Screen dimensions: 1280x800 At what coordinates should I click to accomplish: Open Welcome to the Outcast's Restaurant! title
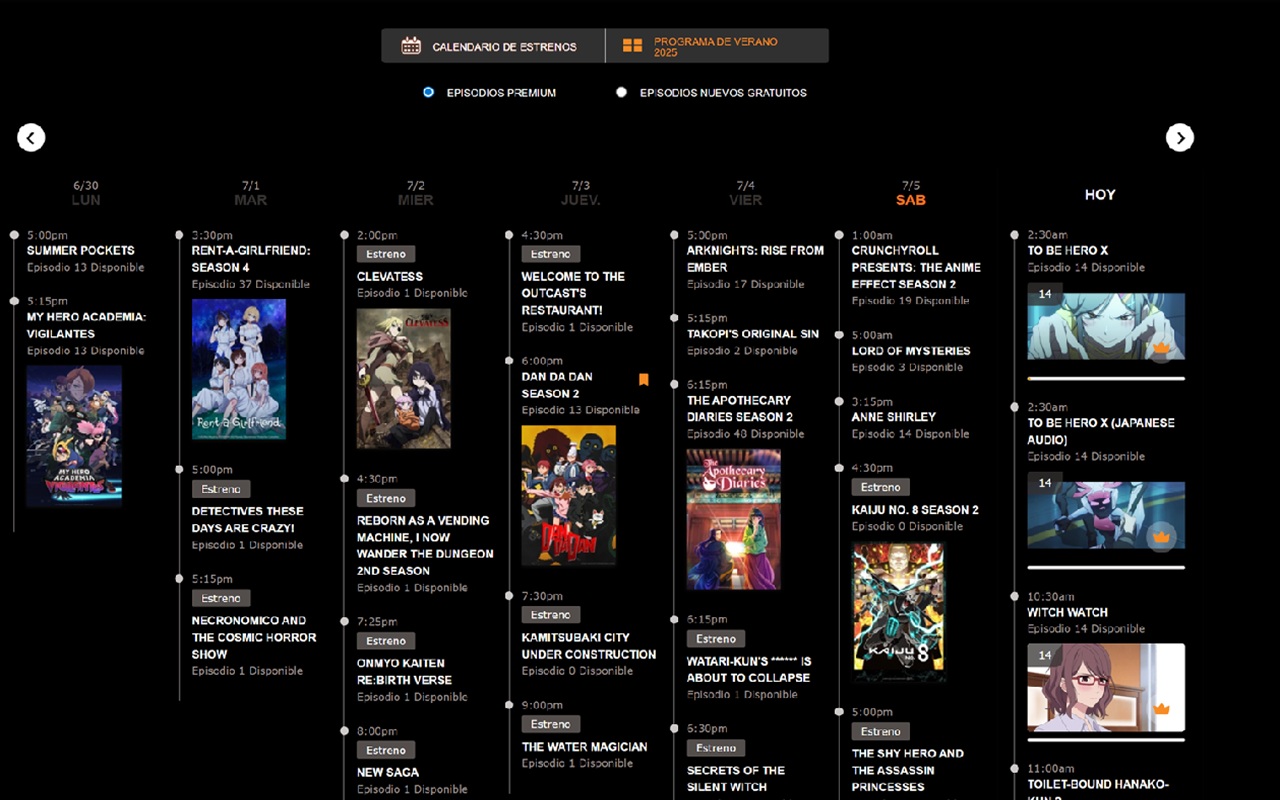tap(573, 293)
